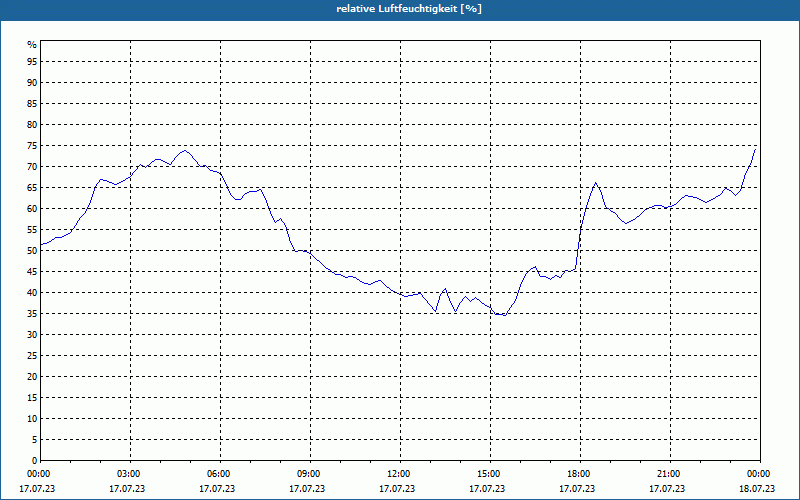Screen dimensions: 800x500
Task: Click the y-axis label 10
Action: coord(32,418)
